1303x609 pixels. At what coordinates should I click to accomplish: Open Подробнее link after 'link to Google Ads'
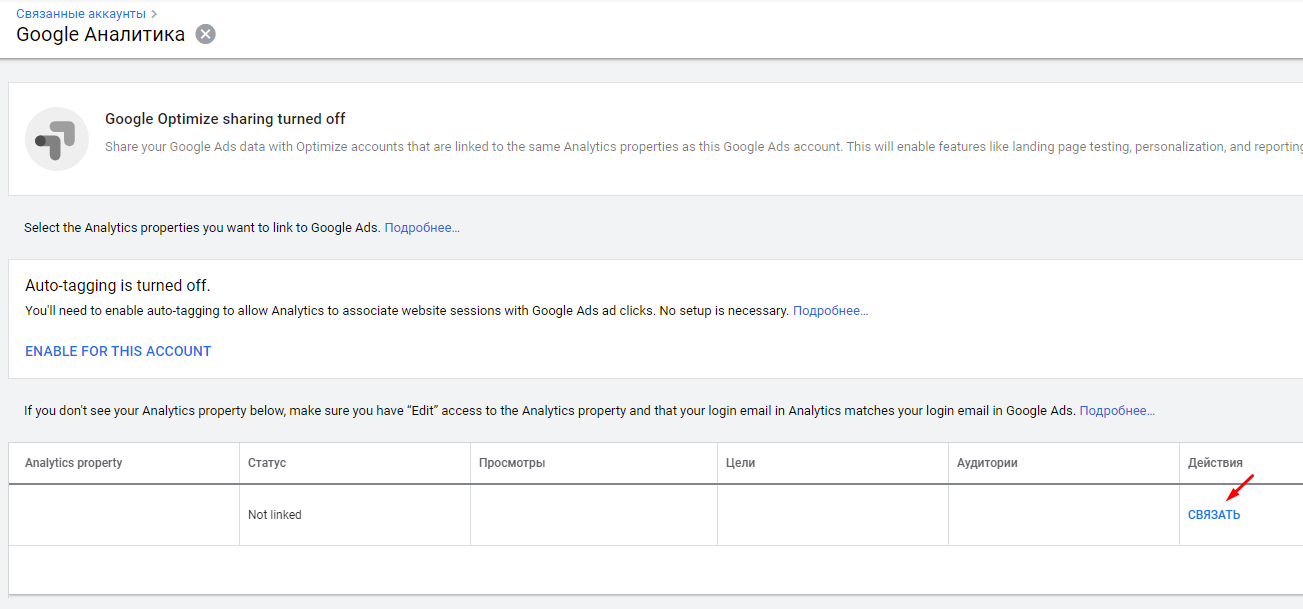click(x=422, y=228)
